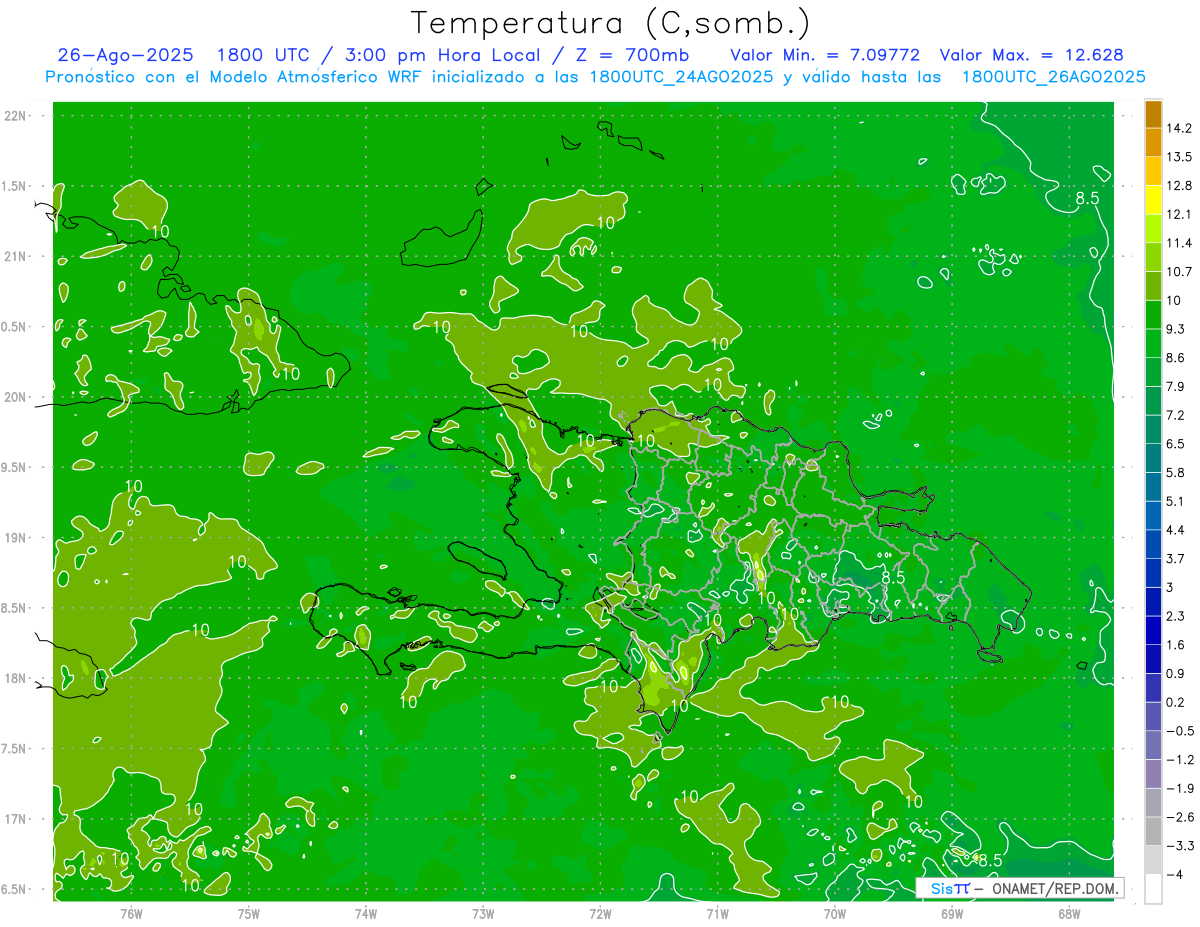The width and height of the screenshot is (1200, 927).
Task: Click the 11.4 color scale label
Action: [1180, 243]
